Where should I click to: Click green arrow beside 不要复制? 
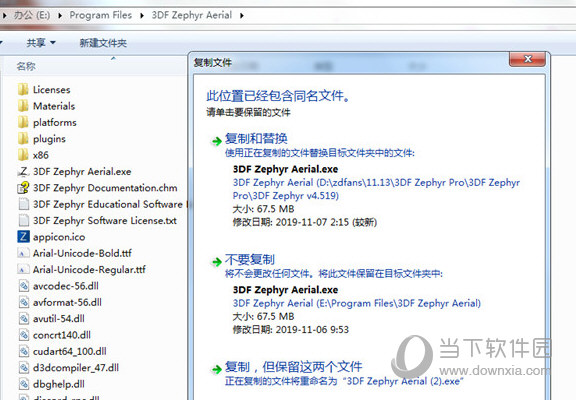(216, 262)
